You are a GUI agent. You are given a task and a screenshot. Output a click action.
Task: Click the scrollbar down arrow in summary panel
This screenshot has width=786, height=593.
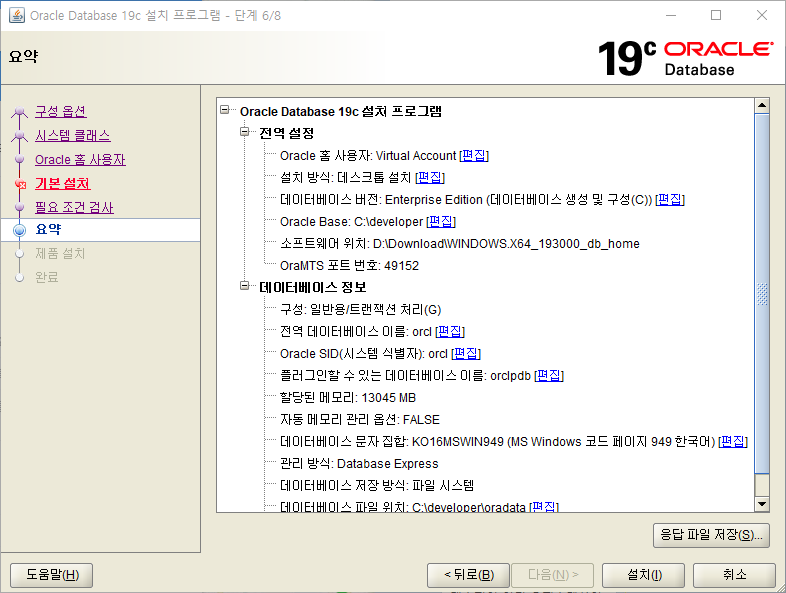point(762,504)
